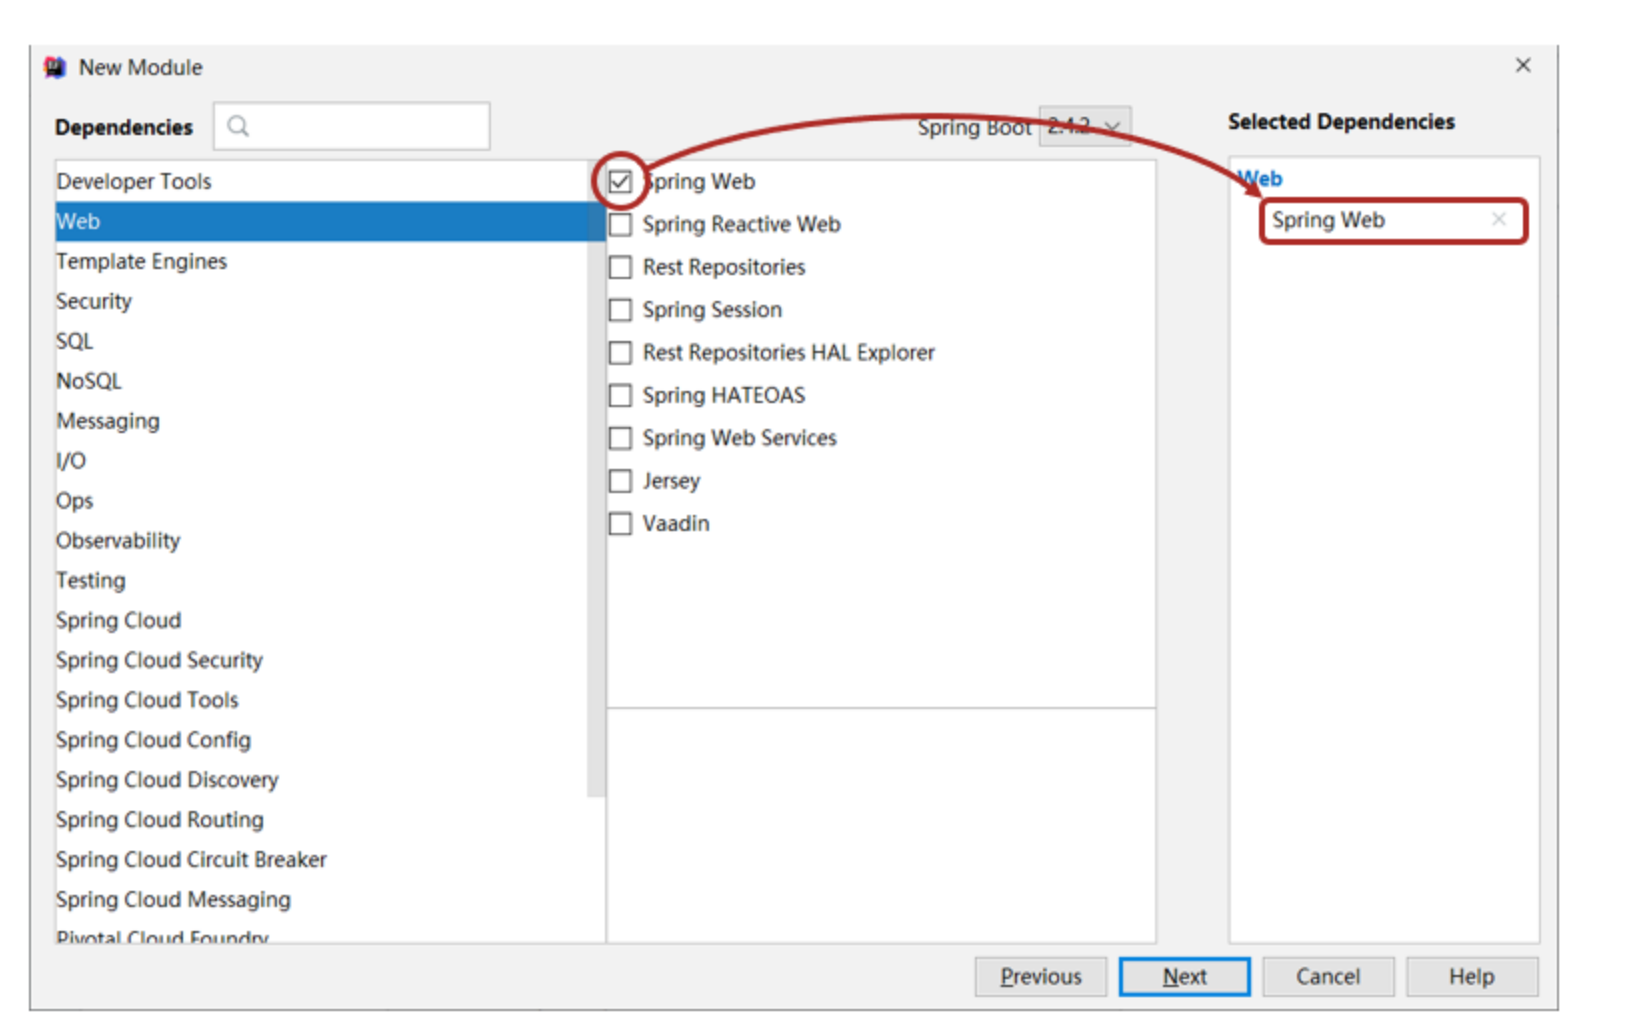
Task: Enable the Jersey dependency checkbox
Action: click(x=620, y=481)
